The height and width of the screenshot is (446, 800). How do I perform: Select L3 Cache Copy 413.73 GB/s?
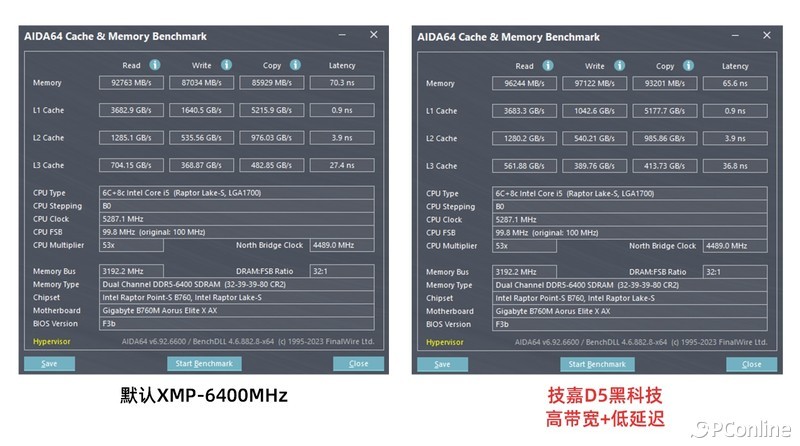(x=665, y=166)
